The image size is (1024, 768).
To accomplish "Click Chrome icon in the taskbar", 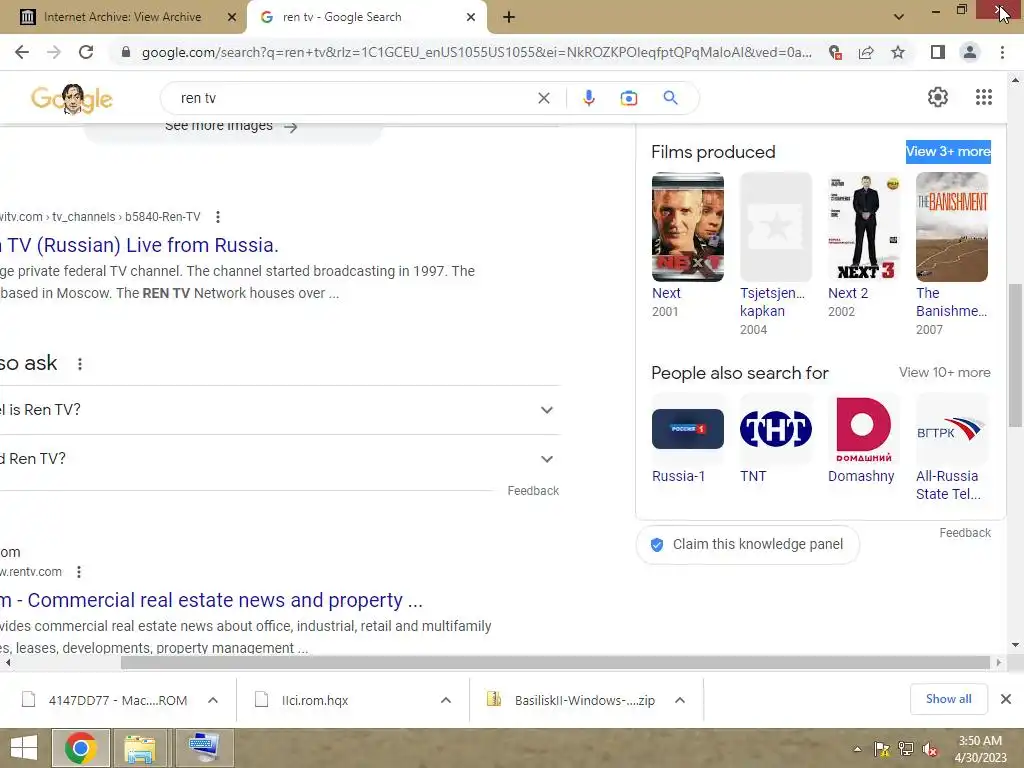I will tap(80, 748).
